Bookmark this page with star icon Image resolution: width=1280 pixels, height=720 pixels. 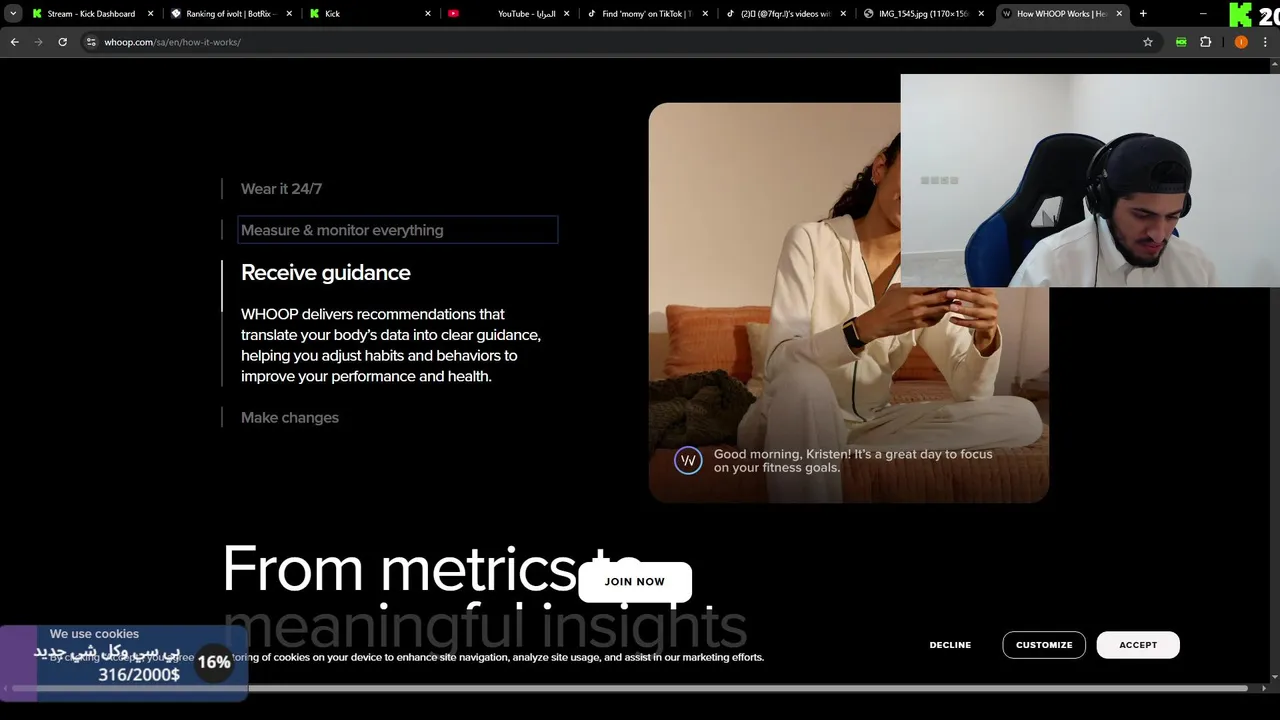pos(1148,42)
